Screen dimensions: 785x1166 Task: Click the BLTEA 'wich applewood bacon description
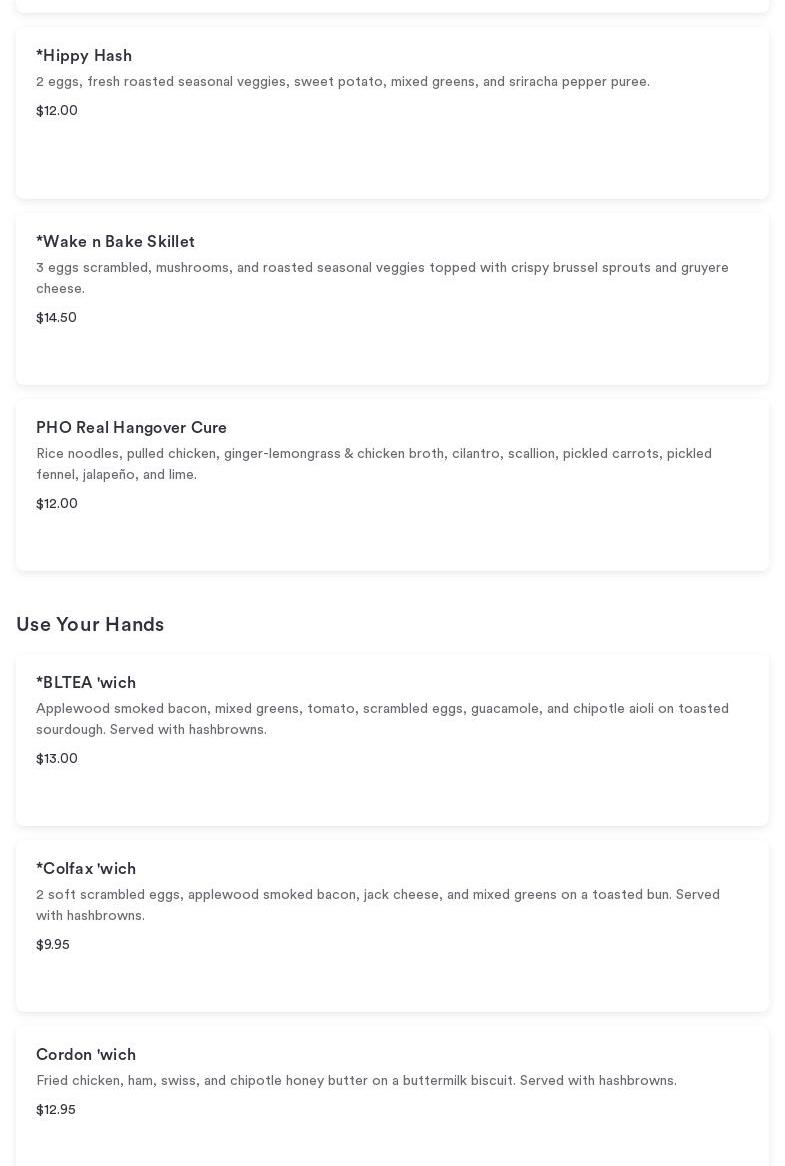point(382,719)
